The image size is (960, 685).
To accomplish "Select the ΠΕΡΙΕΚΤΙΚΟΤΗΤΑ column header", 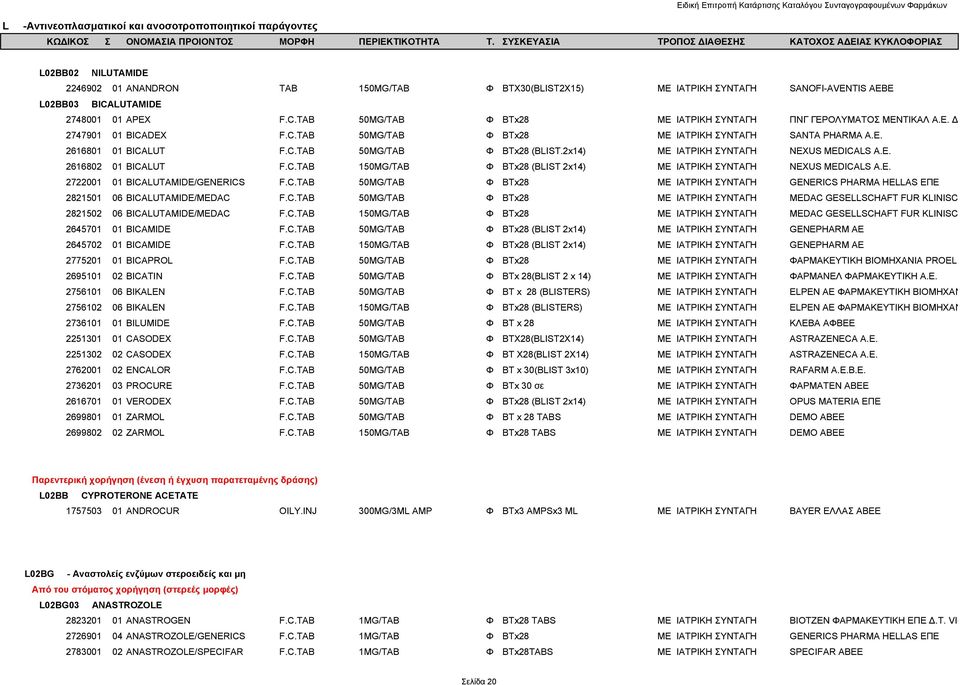I will point(399,42).
